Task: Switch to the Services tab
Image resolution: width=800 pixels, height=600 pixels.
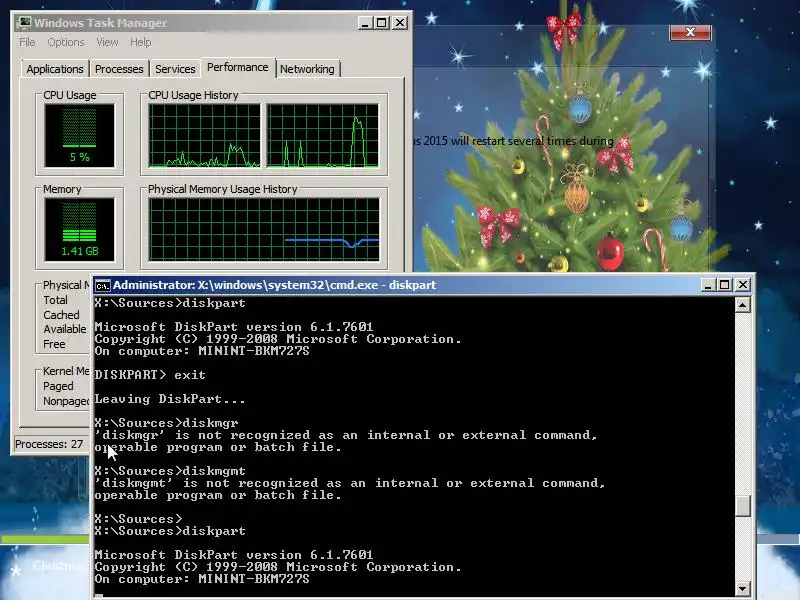Action: (x=175, y=69)
